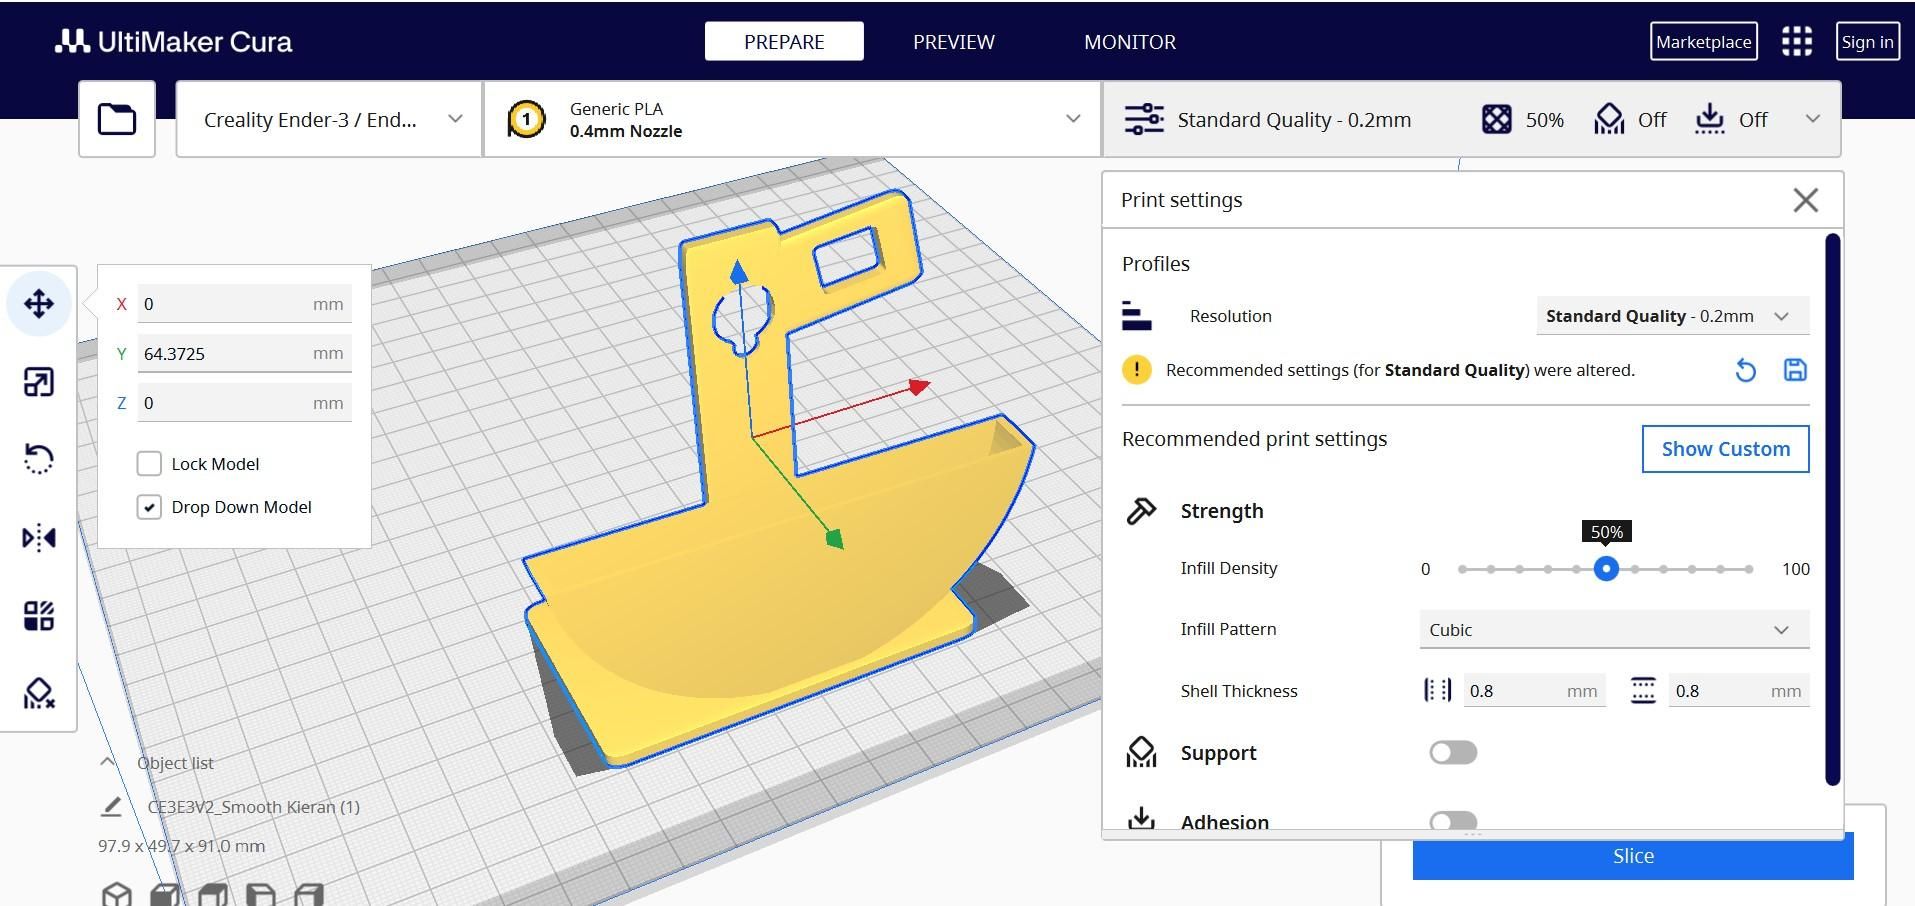Image resolution: width=1915 pixels, height=906 pixels.
Task: Click the yellow warning icon
Action: (x=1137, y=370)
